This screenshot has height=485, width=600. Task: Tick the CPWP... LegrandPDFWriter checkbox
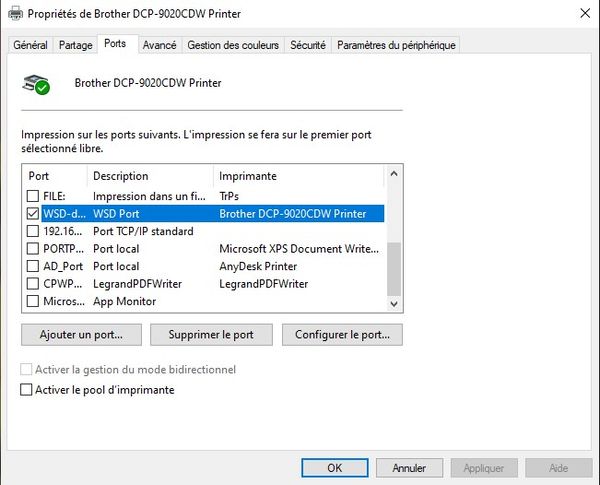pos(33,284)
